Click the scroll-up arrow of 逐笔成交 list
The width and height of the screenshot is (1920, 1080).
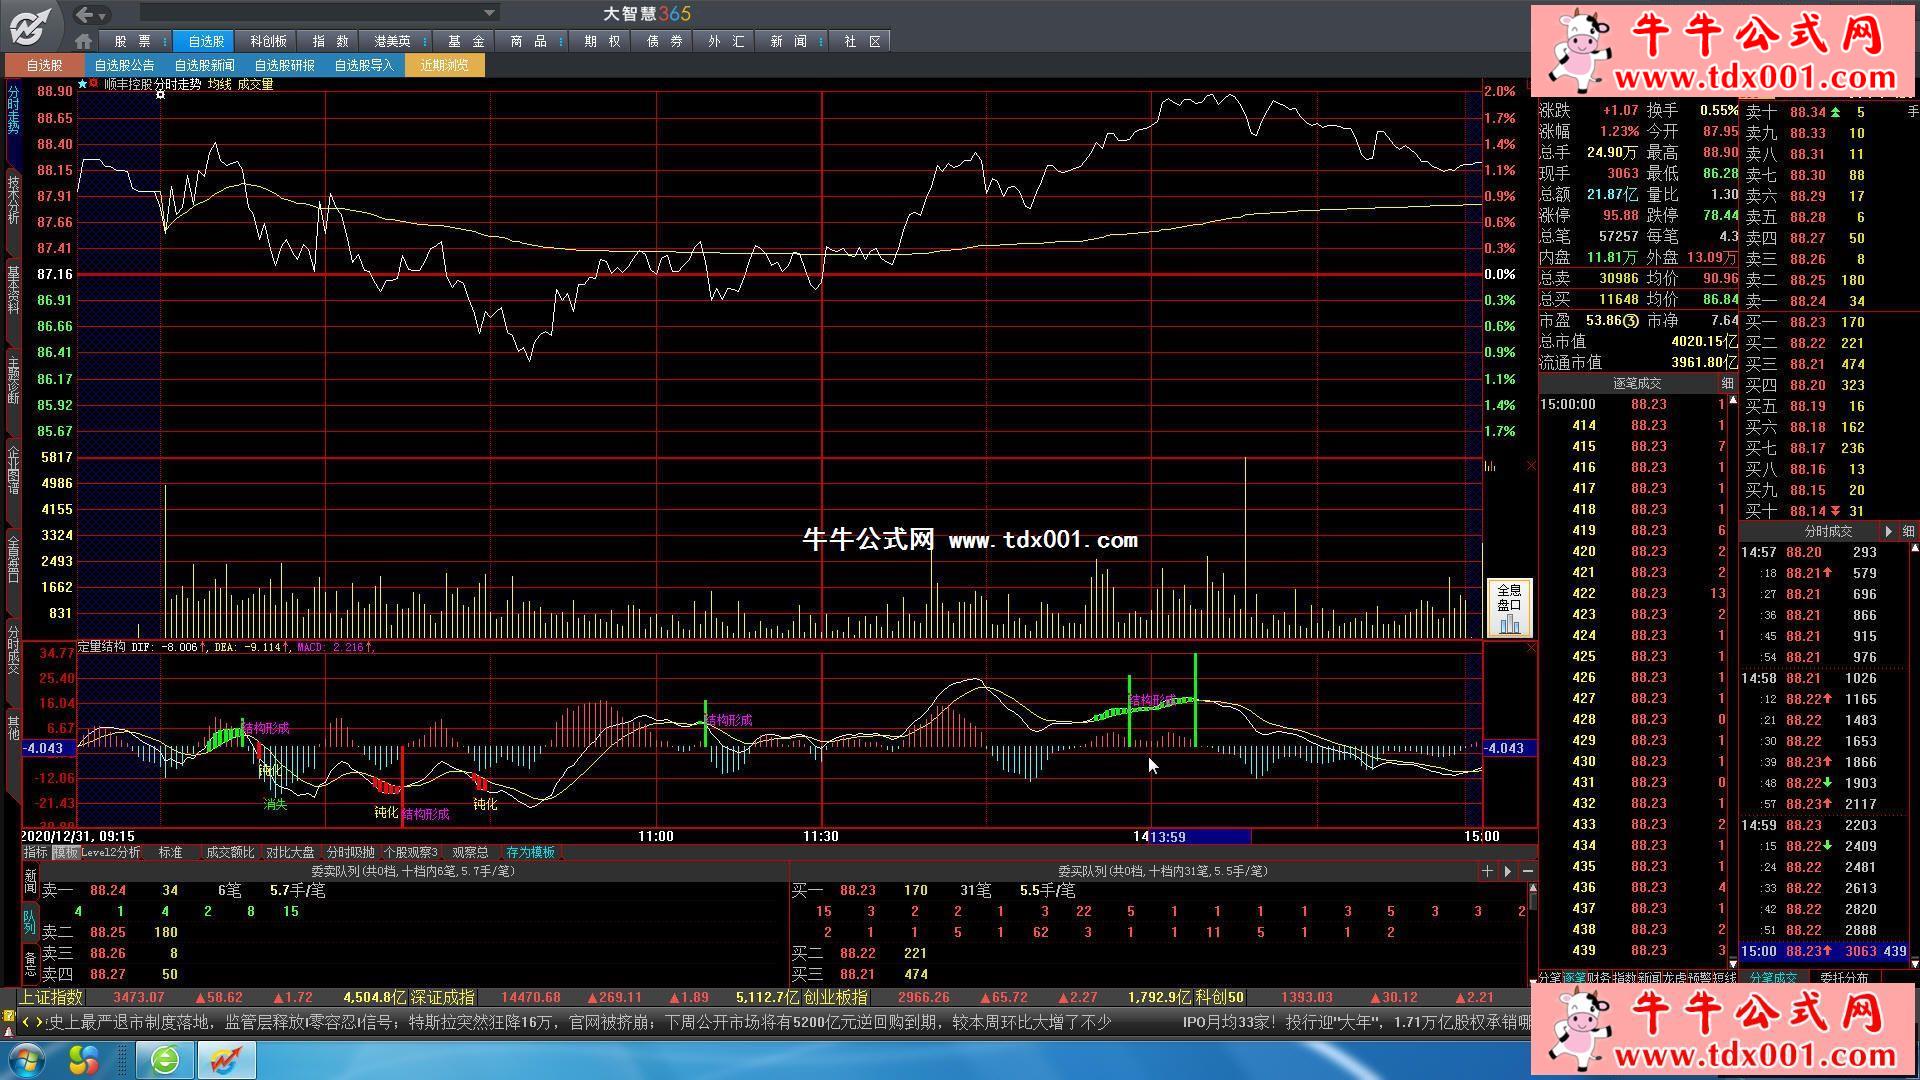coord(1733,400)
